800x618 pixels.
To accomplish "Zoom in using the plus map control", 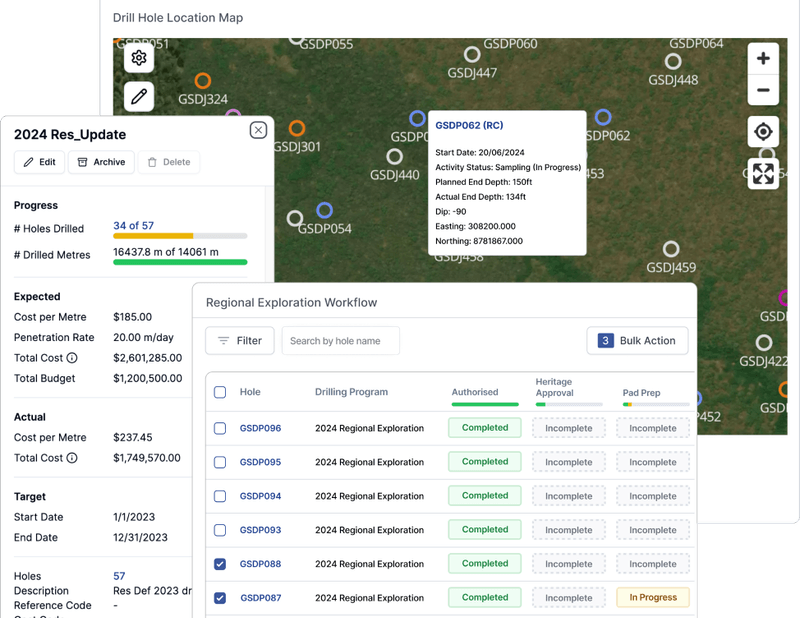I will (763, 58).
